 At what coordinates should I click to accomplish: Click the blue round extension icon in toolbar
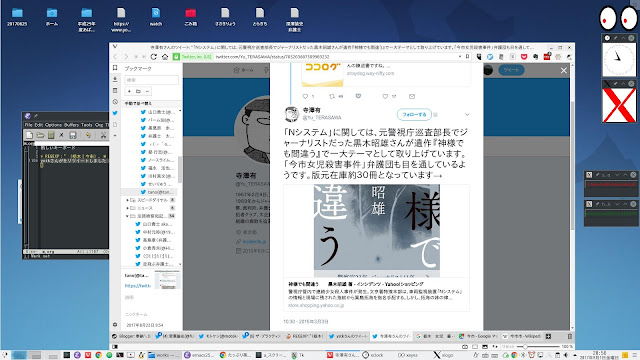490,57
